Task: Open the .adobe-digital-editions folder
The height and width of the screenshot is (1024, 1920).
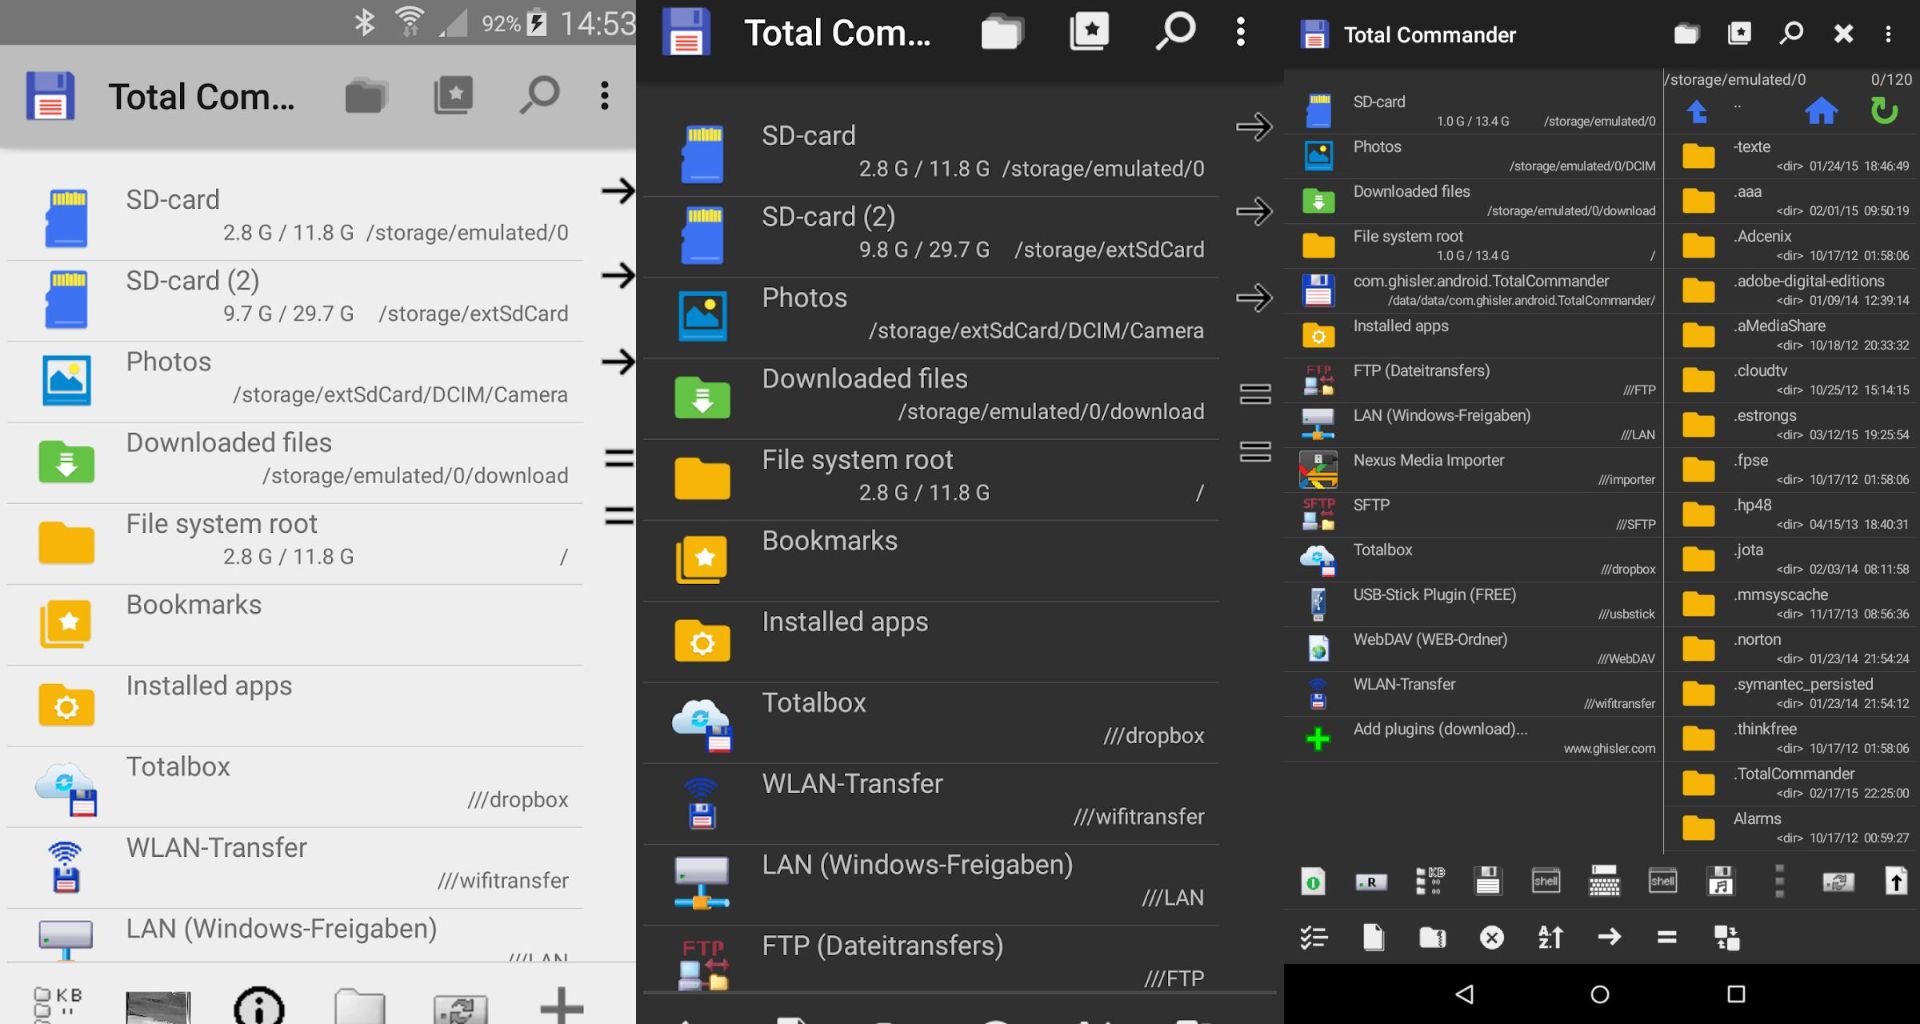Action: point(1793,290)
